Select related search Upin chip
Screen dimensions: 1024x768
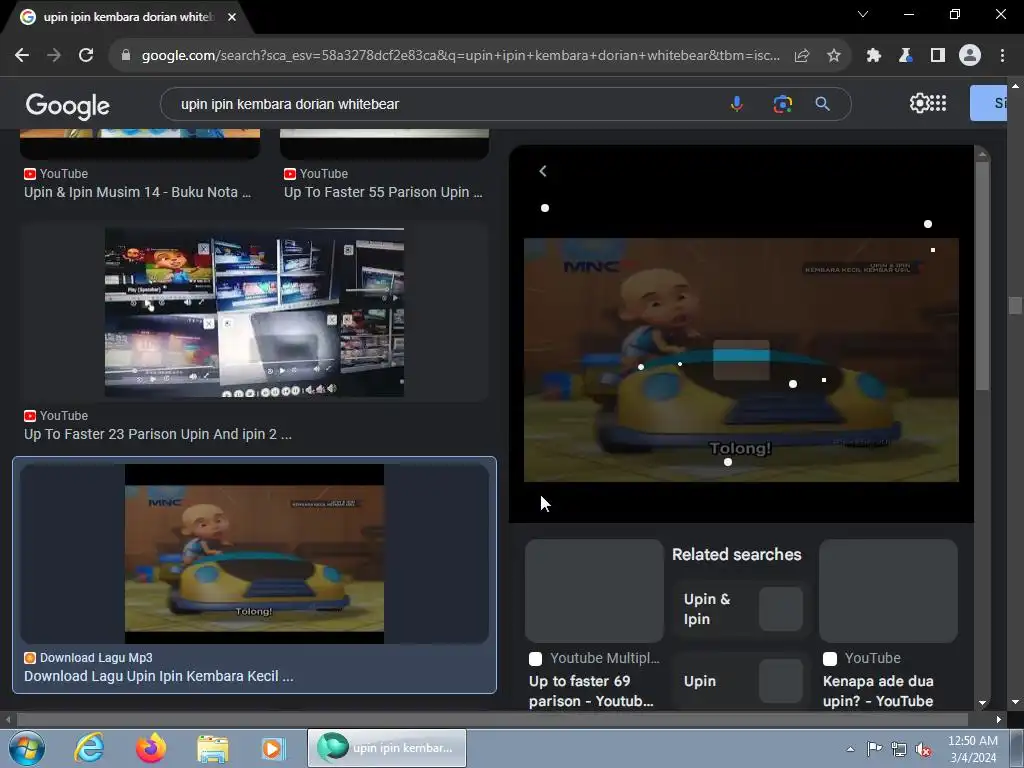tap(741, 680)
